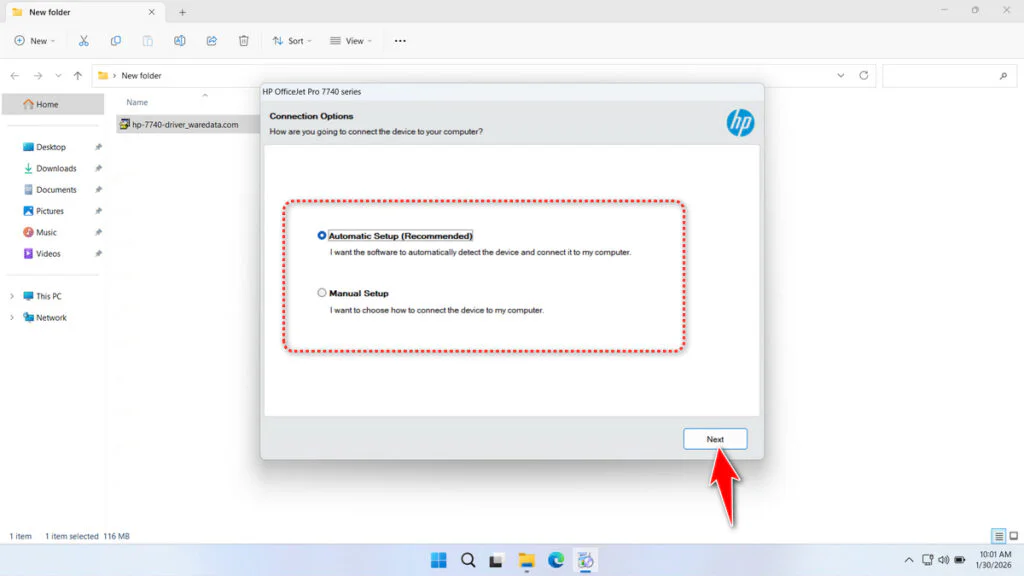Copy the selected file
1024x576 pixels.
[116, 40]
